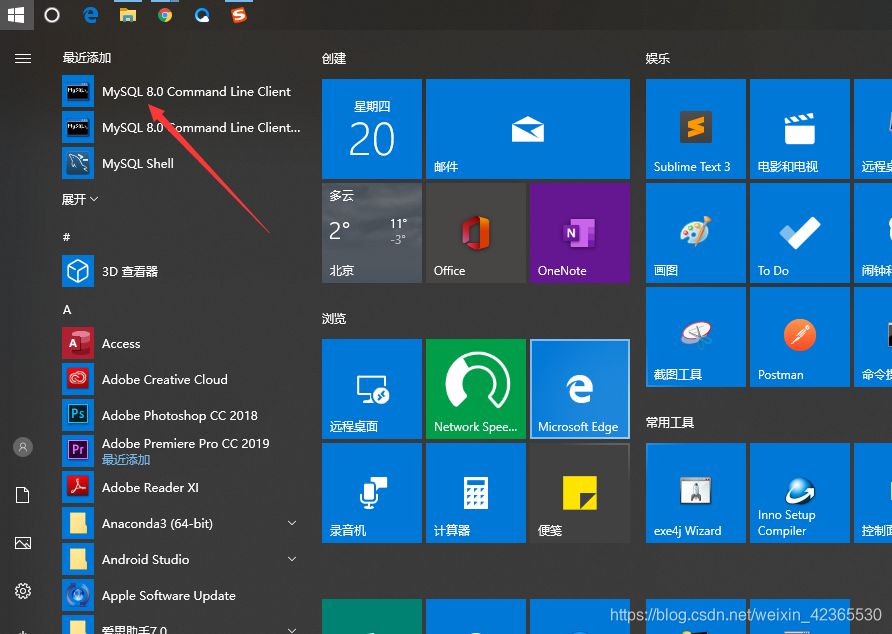Launch the Postman tile
The width and height of the screenshot is (892, 634).
pyautogui.click(x=800, y=337)
